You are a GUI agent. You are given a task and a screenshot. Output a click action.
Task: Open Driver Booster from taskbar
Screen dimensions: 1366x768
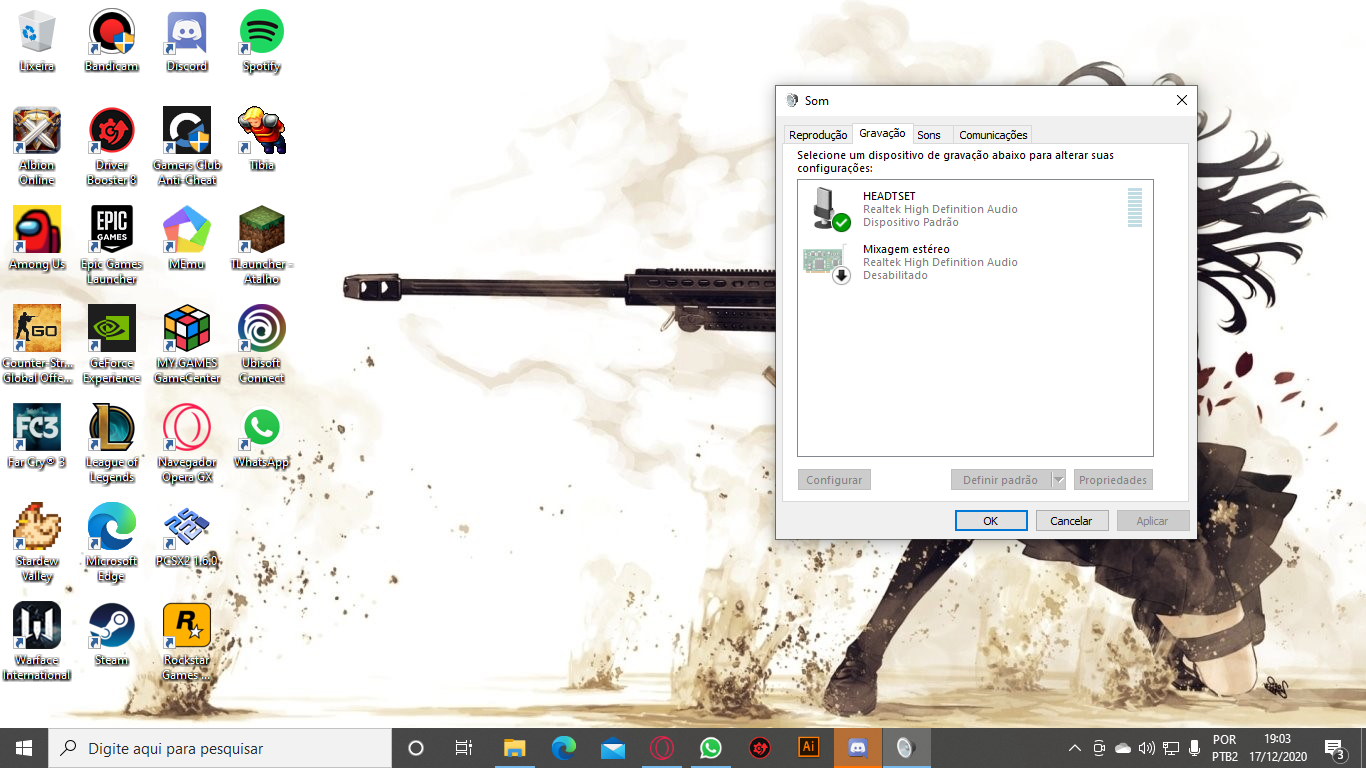[x=759, y=748]
